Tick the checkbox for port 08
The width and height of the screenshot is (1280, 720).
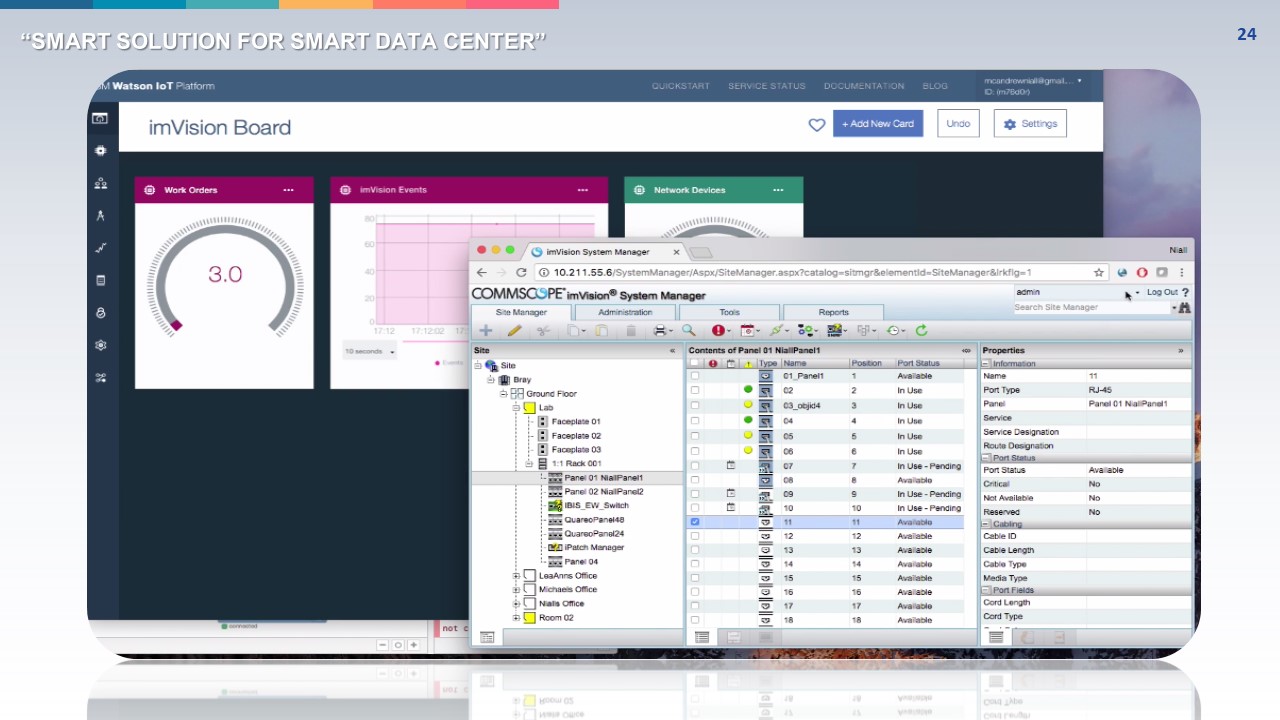(695, 480)
